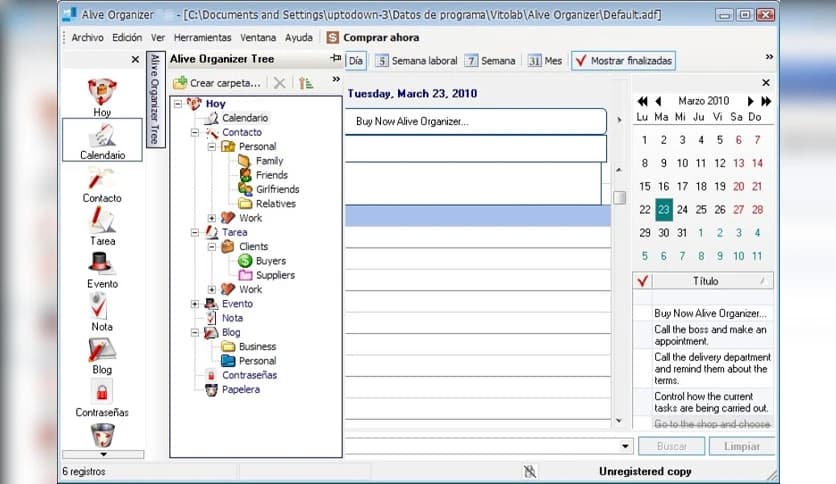The width and height of the screenshot is (836, 484).
Task: Open the Contacto sidebar icon
Action: [x=102, y=184]
